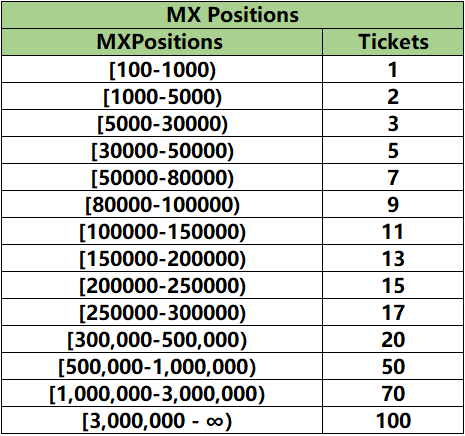Select the 70 tickets value cell
465x436 pixels.
(393, 393)
